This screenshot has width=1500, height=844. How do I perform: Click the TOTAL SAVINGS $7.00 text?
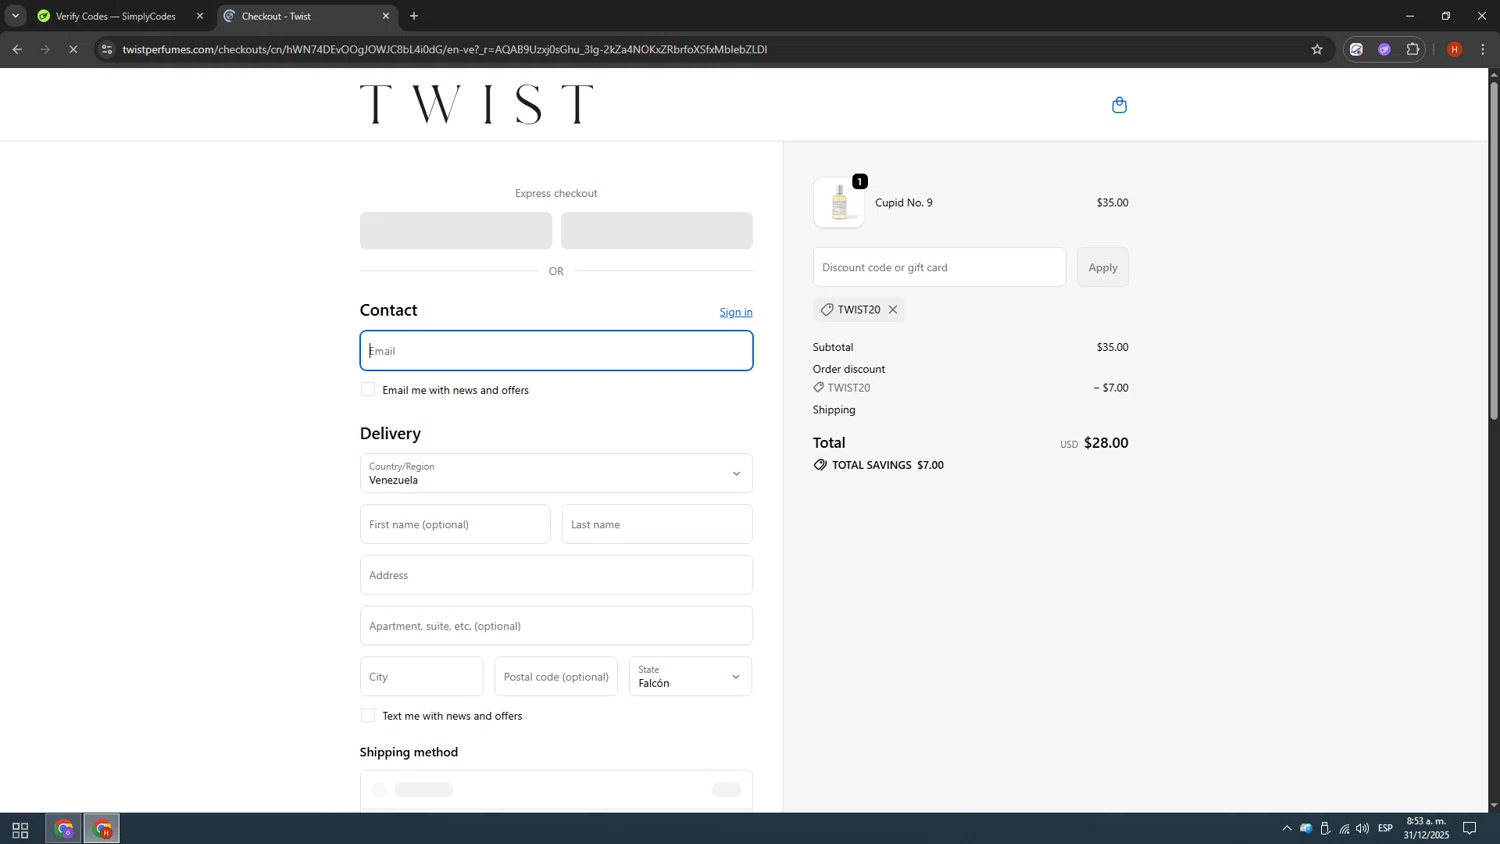point(888,465)
